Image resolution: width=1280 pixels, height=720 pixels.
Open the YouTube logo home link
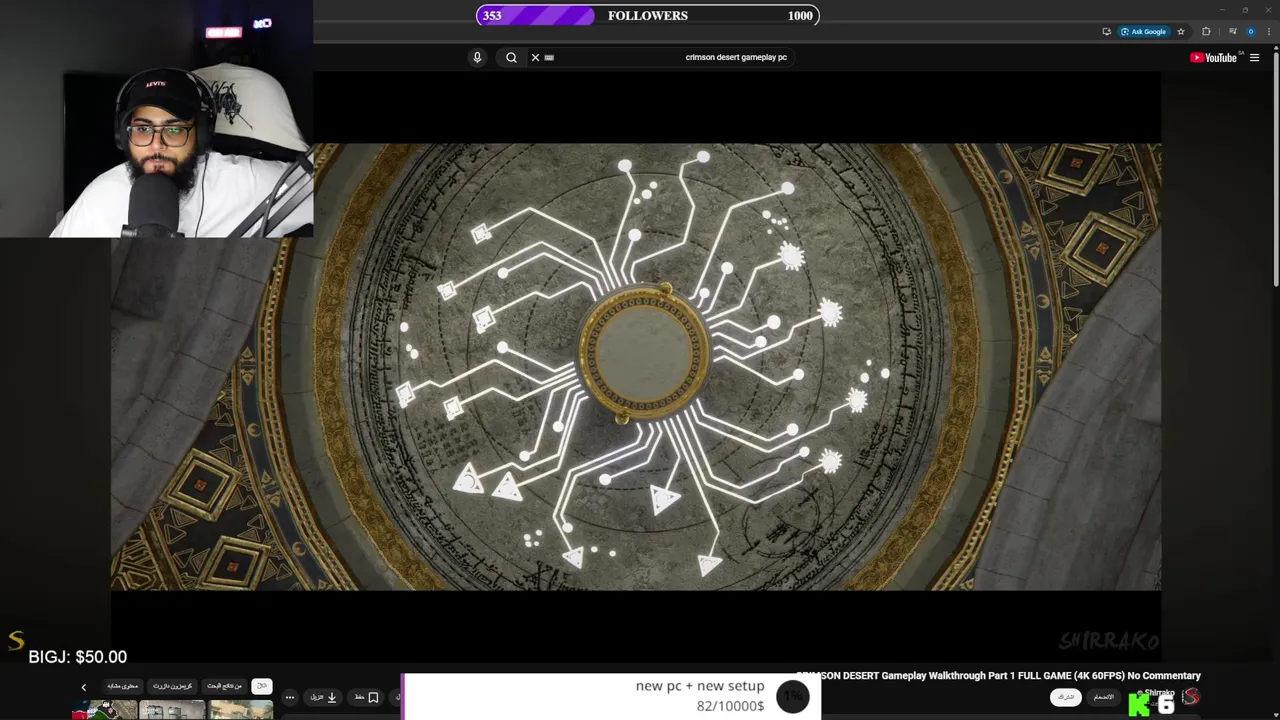click(1214, 58)
